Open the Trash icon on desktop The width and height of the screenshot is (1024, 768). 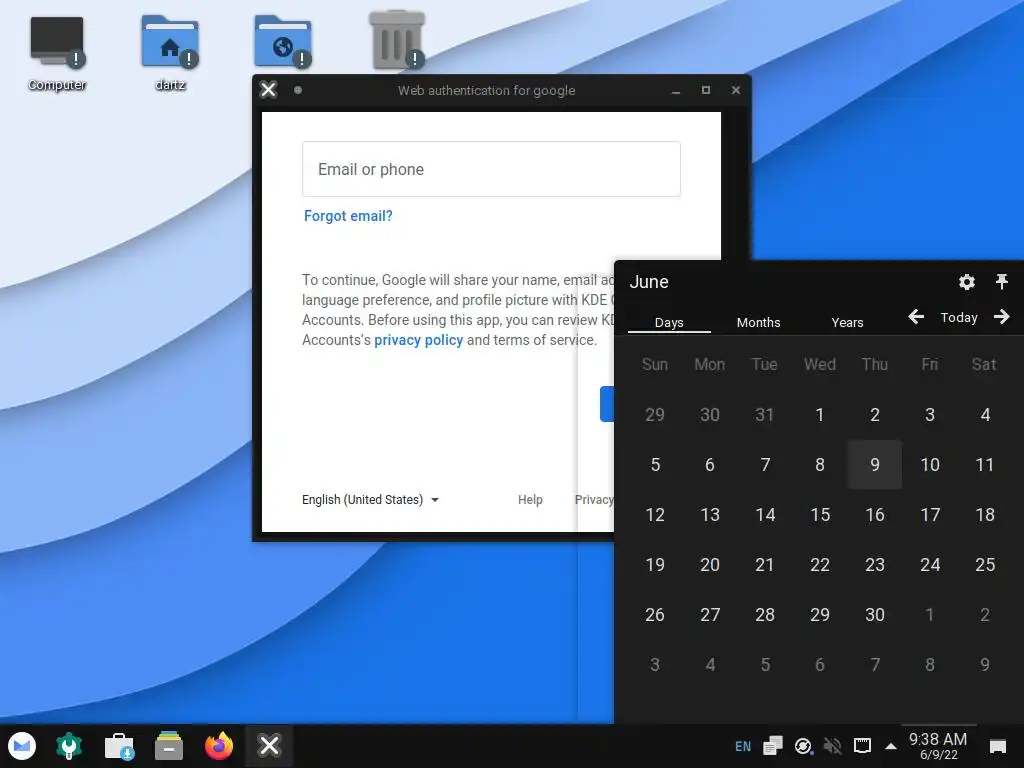pyautogui.click(x=396, y=40)
